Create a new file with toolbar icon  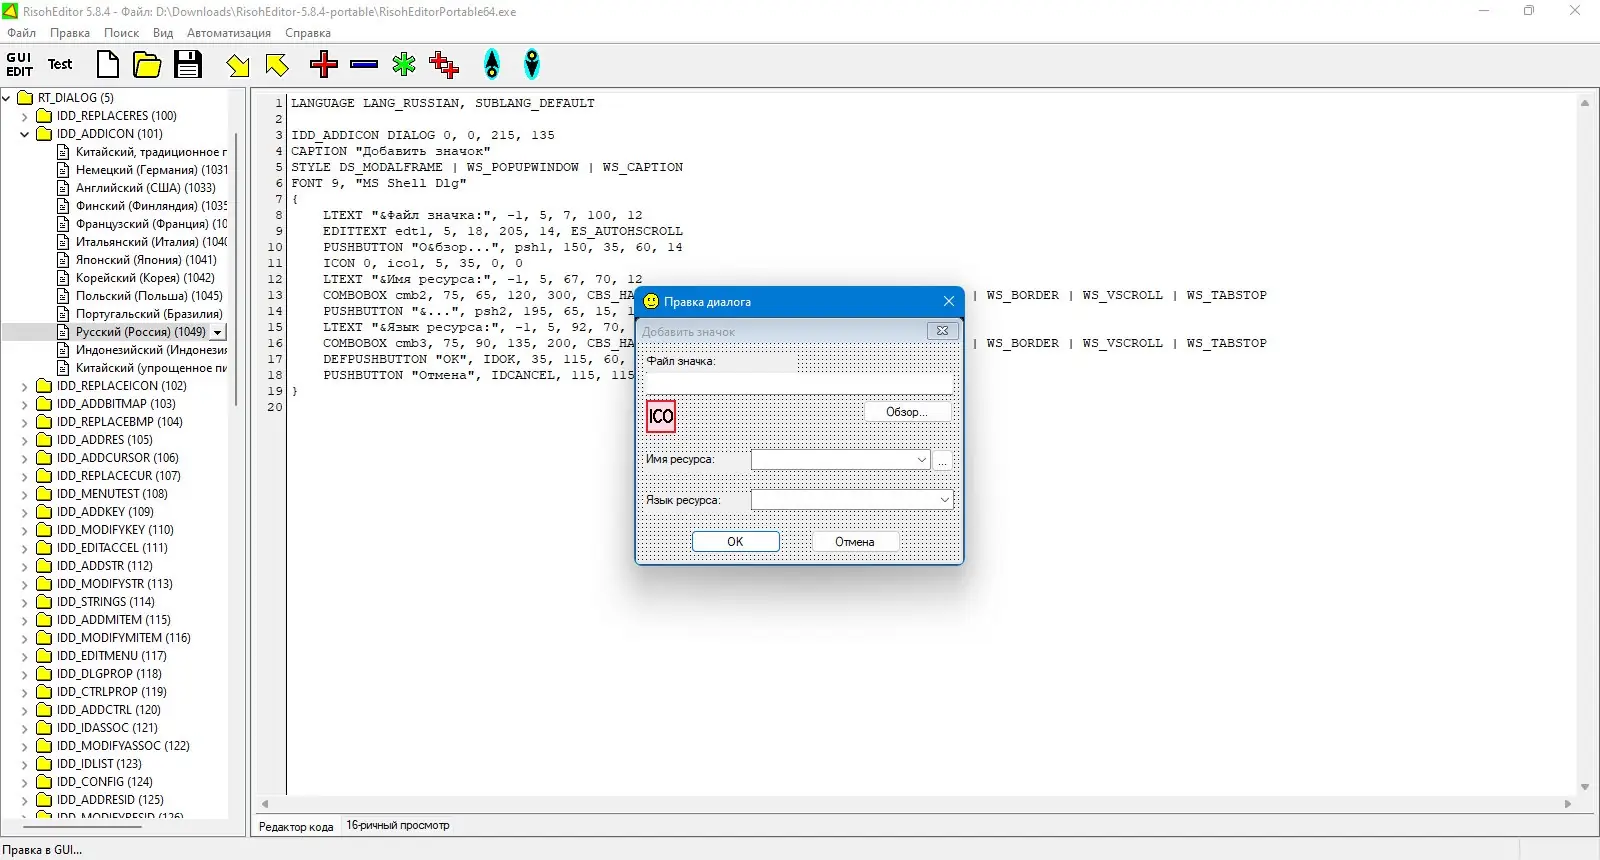[x=107, y=65]
